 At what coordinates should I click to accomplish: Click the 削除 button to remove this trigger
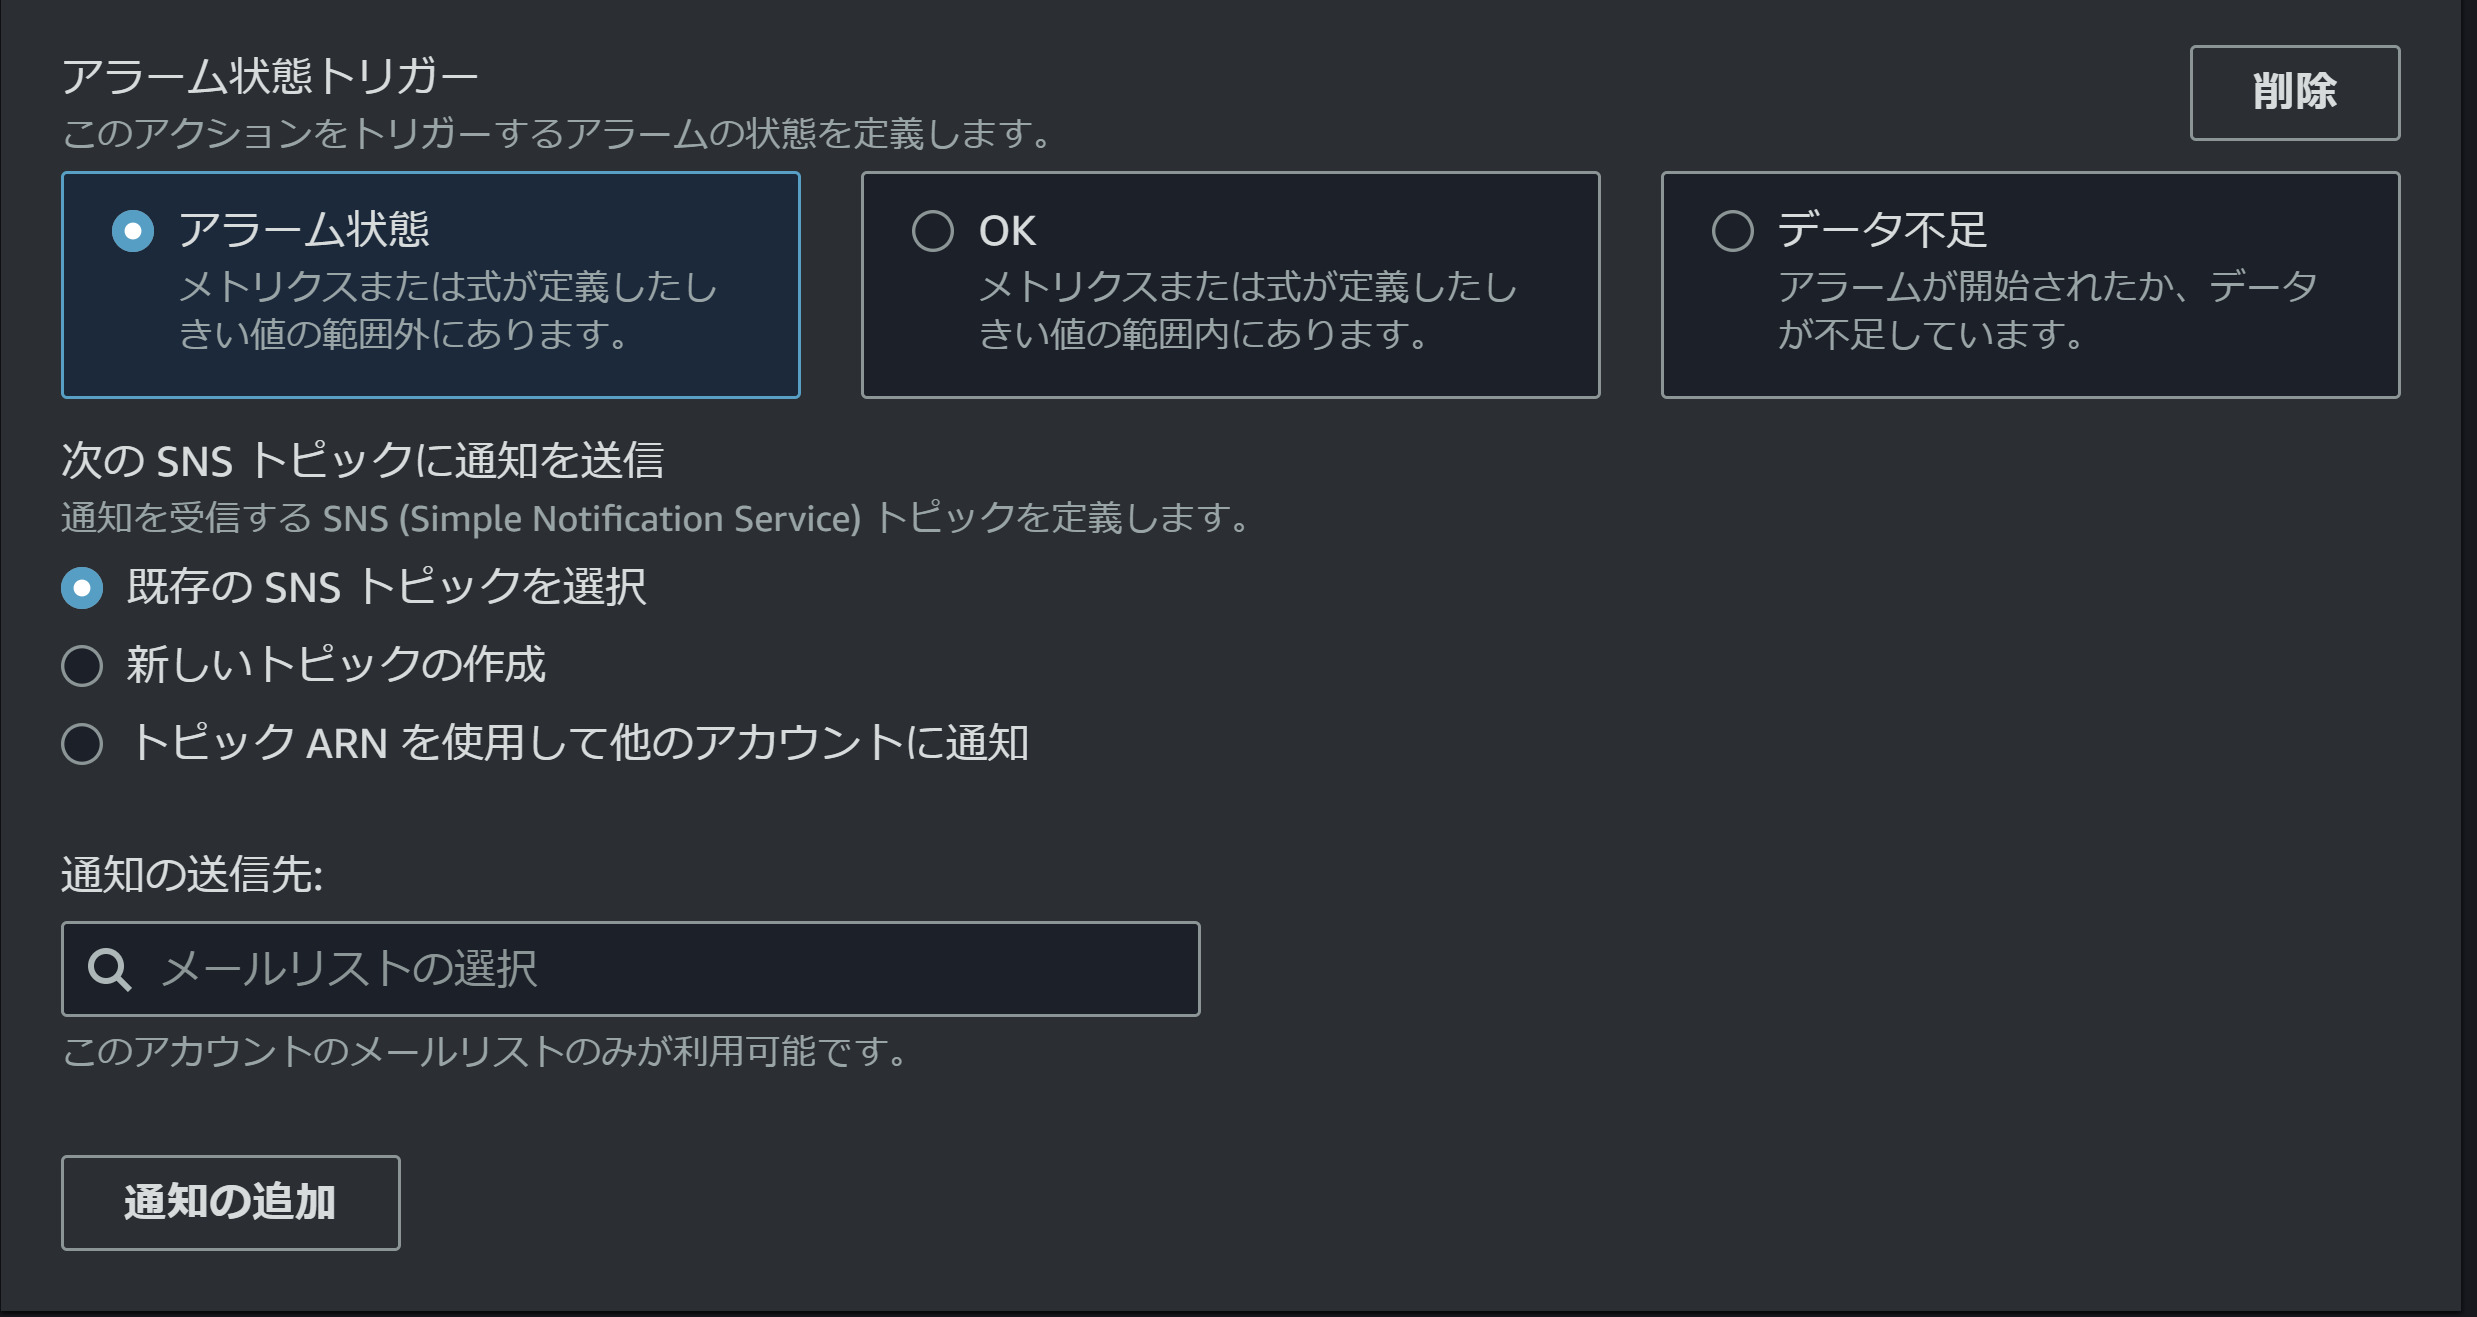click(2295, 92)
